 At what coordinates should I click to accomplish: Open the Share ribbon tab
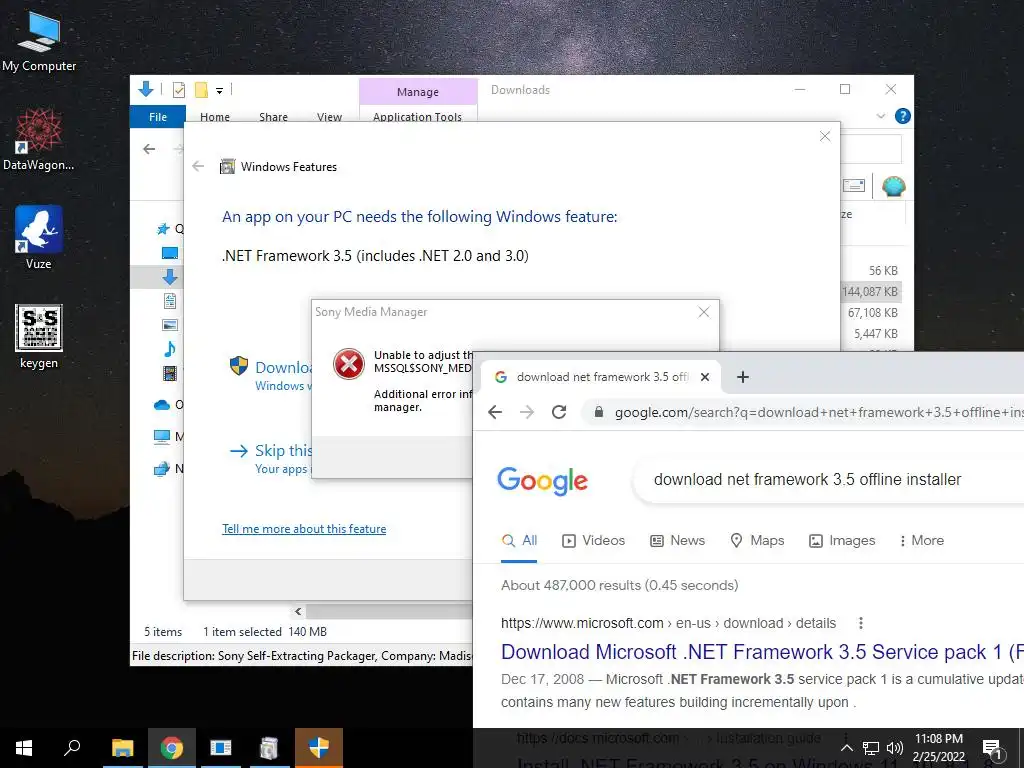tap(273, 116)
